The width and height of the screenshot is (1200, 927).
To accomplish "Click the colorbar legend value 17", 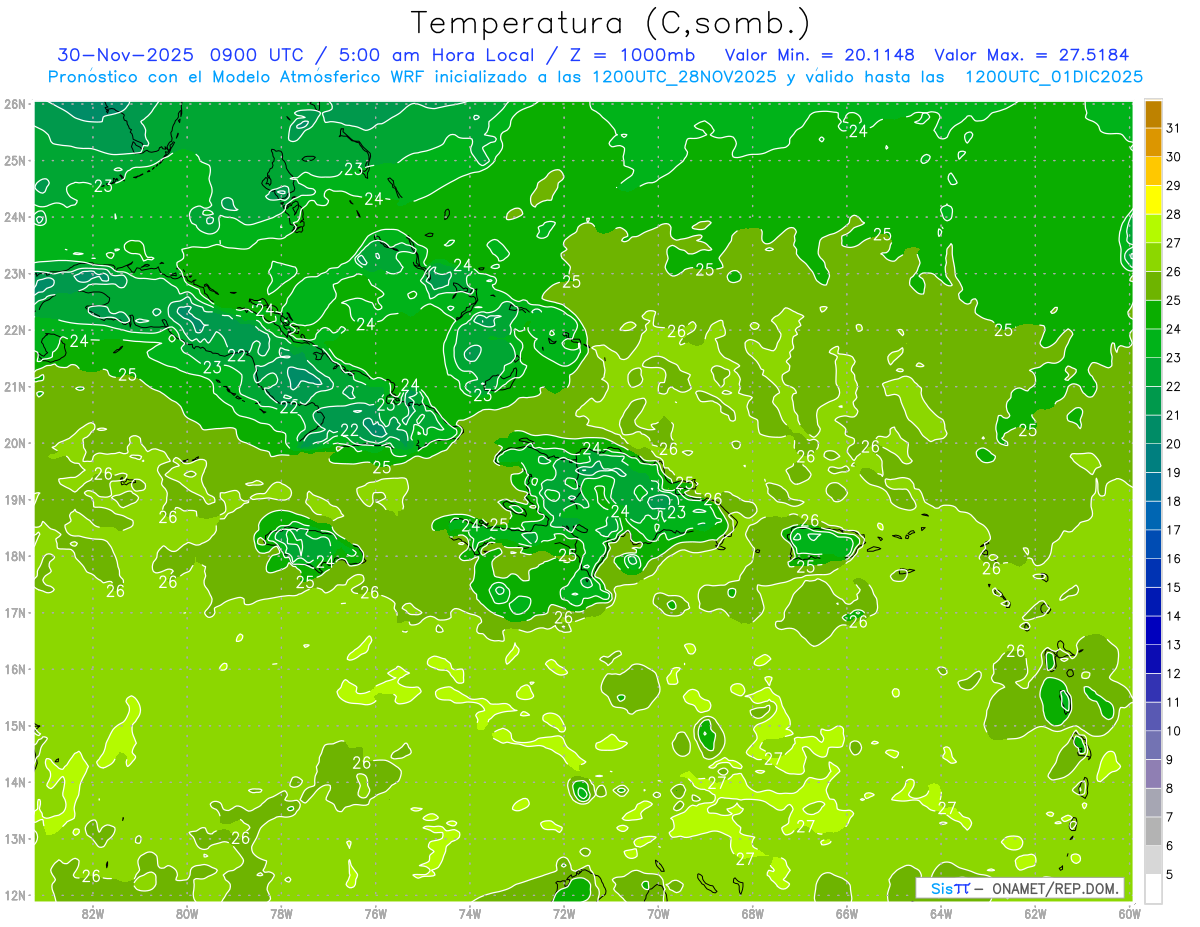I will pos(1174,530).
